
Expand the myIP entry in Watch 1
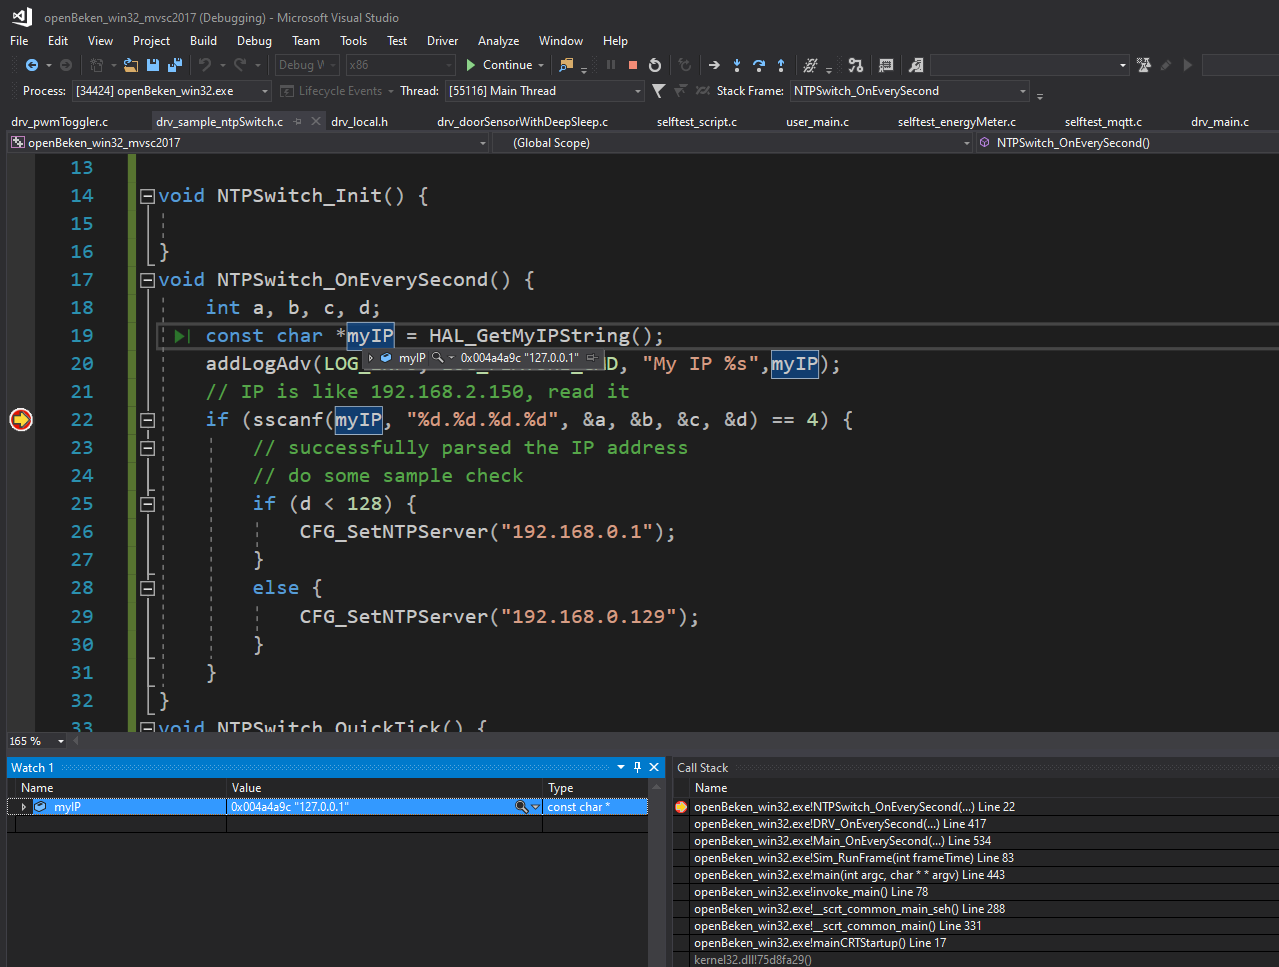click(x=22, y=806)
